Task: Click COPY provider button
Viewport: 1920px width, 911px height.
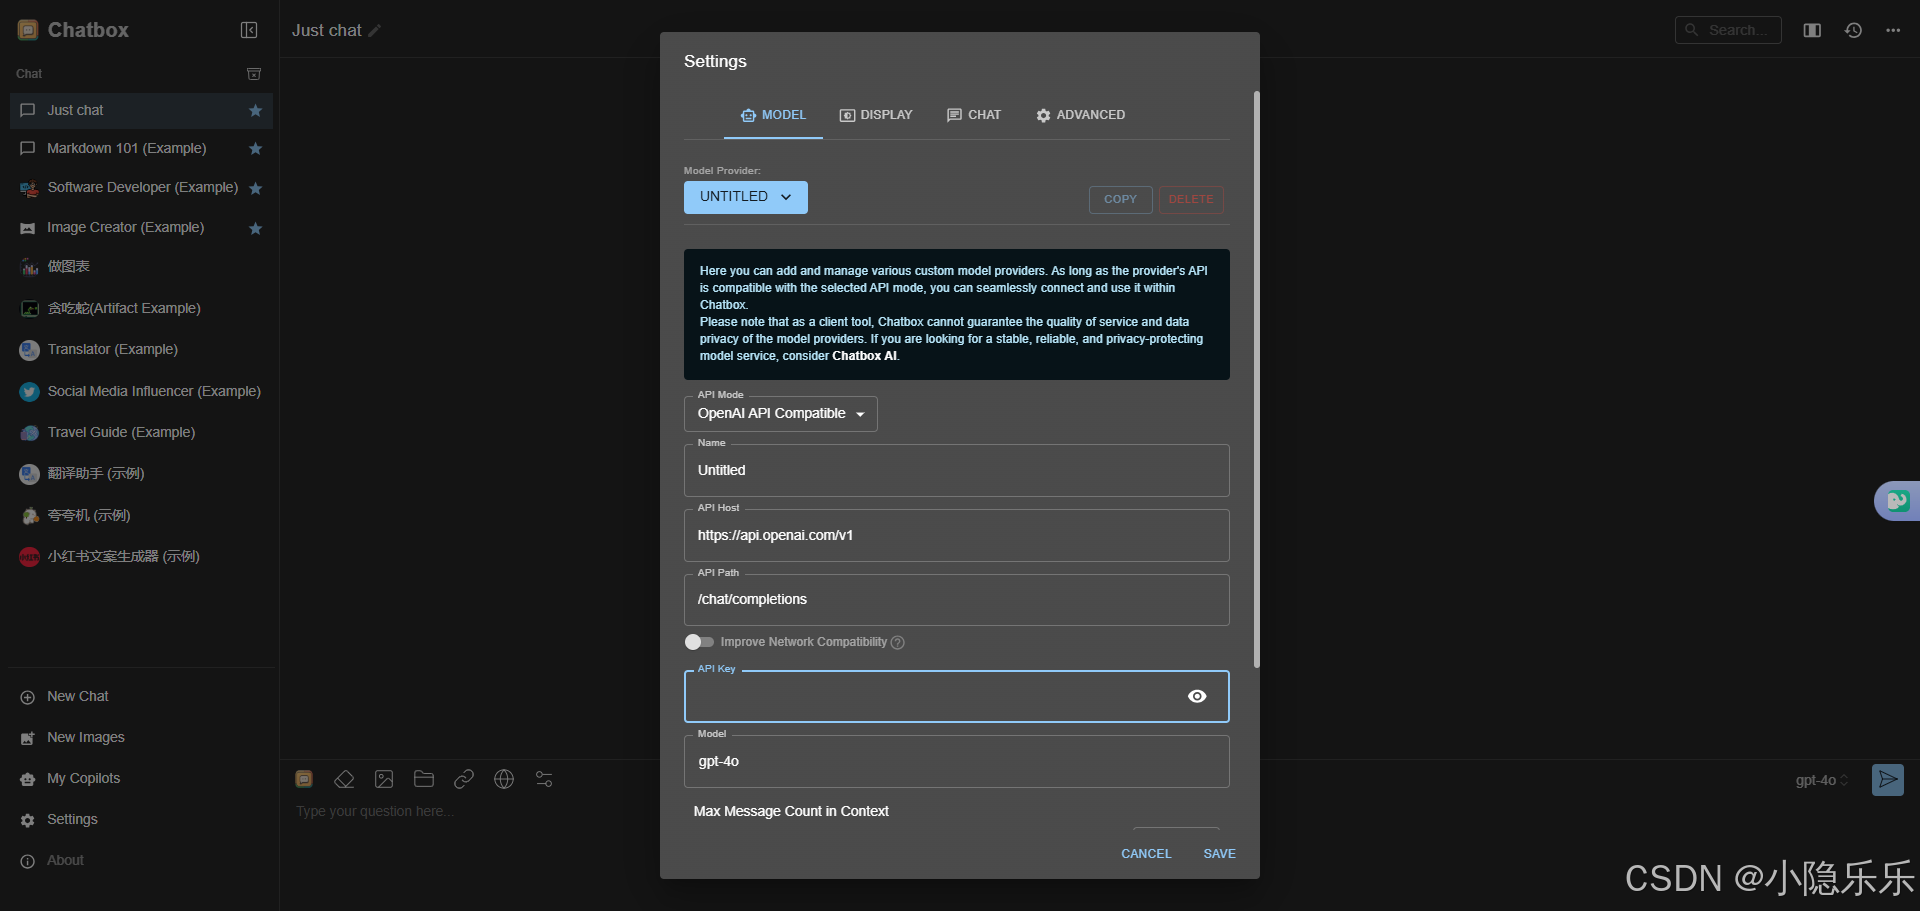Action: [x=1120, y=200]
